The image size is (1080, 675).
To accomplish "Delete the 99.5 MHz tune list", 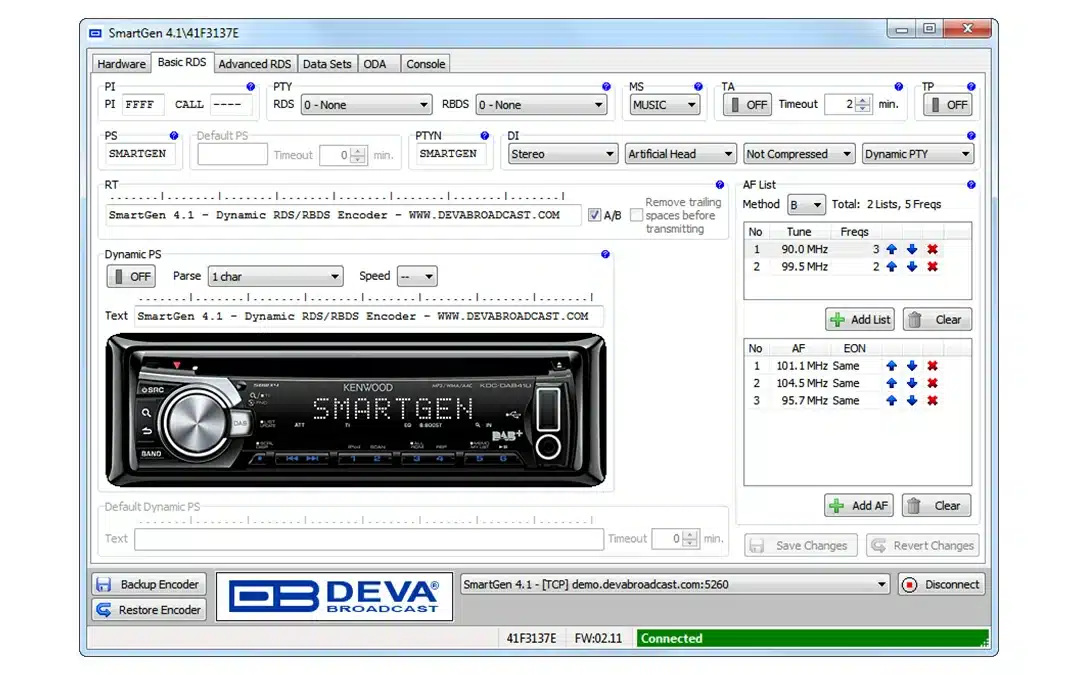I will click(x=933, y=267).
